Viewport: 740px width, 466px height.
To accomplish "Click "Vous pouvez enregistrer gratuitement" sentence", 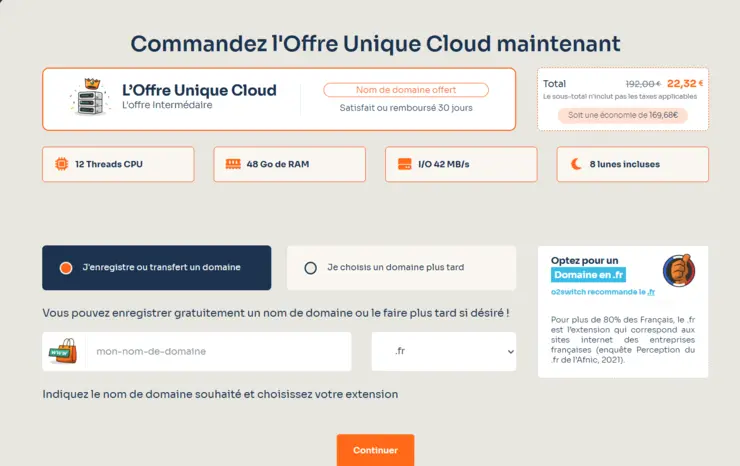I will pos(276,313).
